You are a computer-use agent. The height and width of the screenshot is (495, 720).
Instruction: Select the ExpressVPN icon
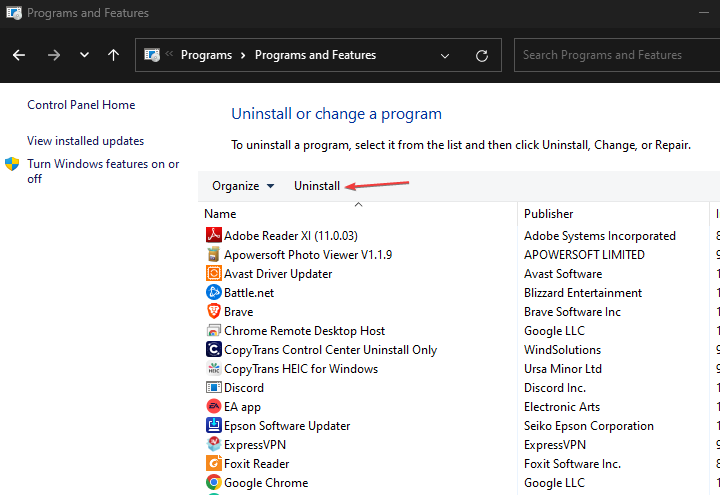click(x=213, y=445)
